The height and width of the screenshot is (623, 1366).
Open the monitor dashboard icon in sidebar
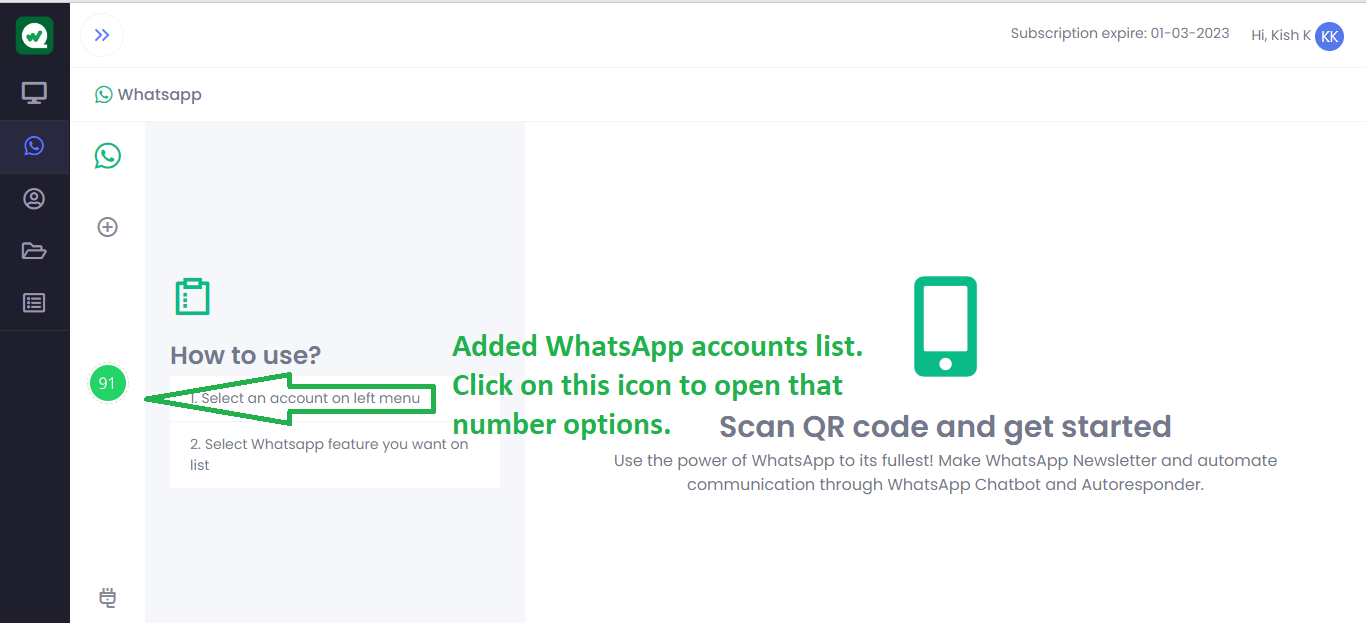coord(34,93)
